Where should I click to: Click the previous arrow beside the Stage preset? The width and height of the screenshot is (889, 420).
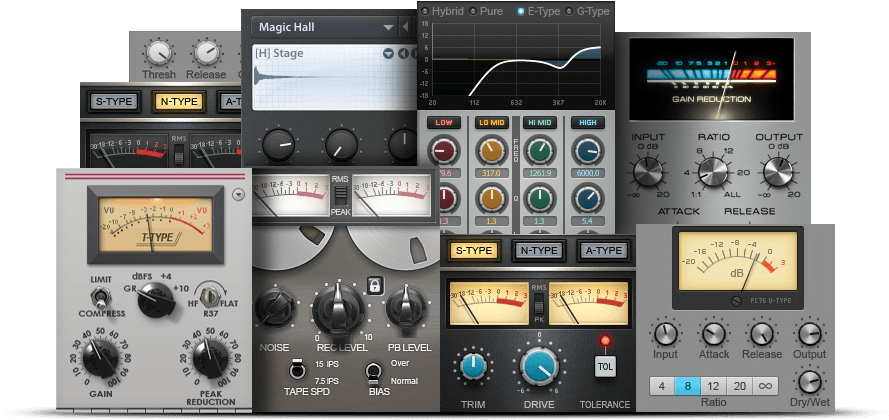[x=402, y=53]
